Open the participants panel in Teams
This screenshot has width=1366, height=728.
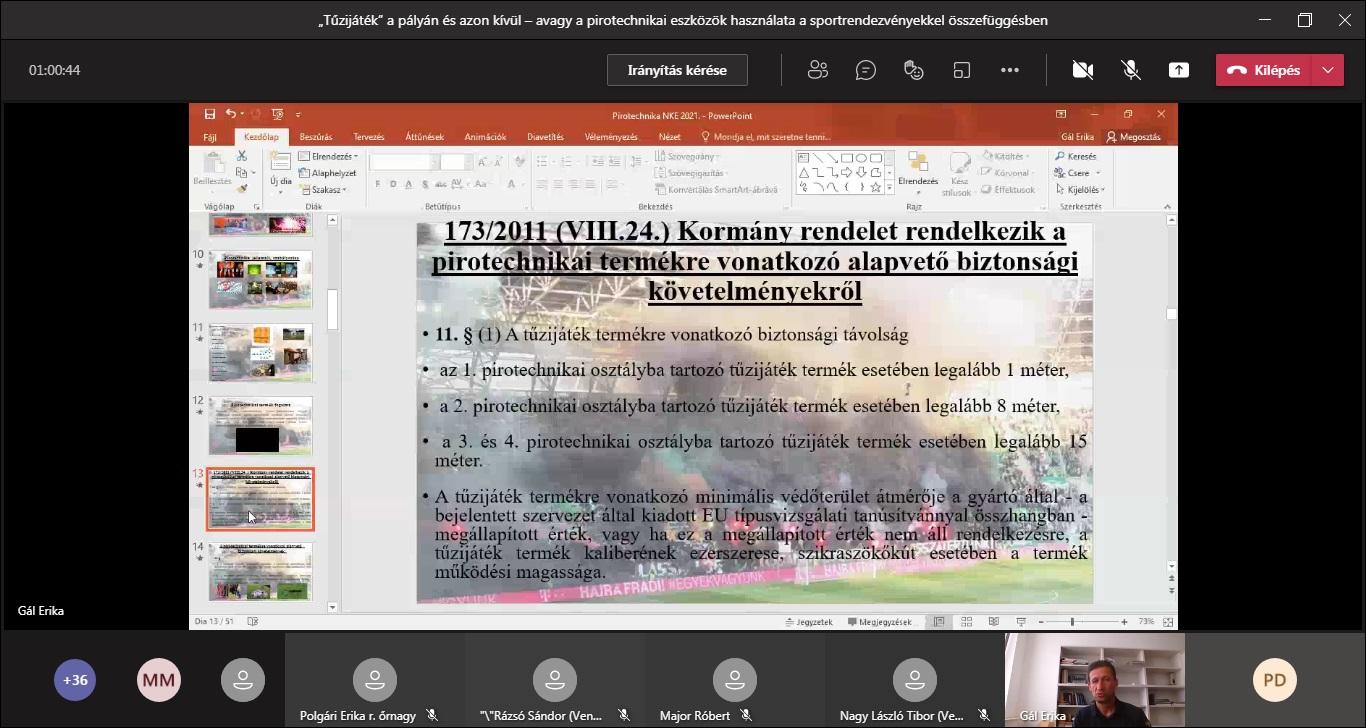pos(818,70)
